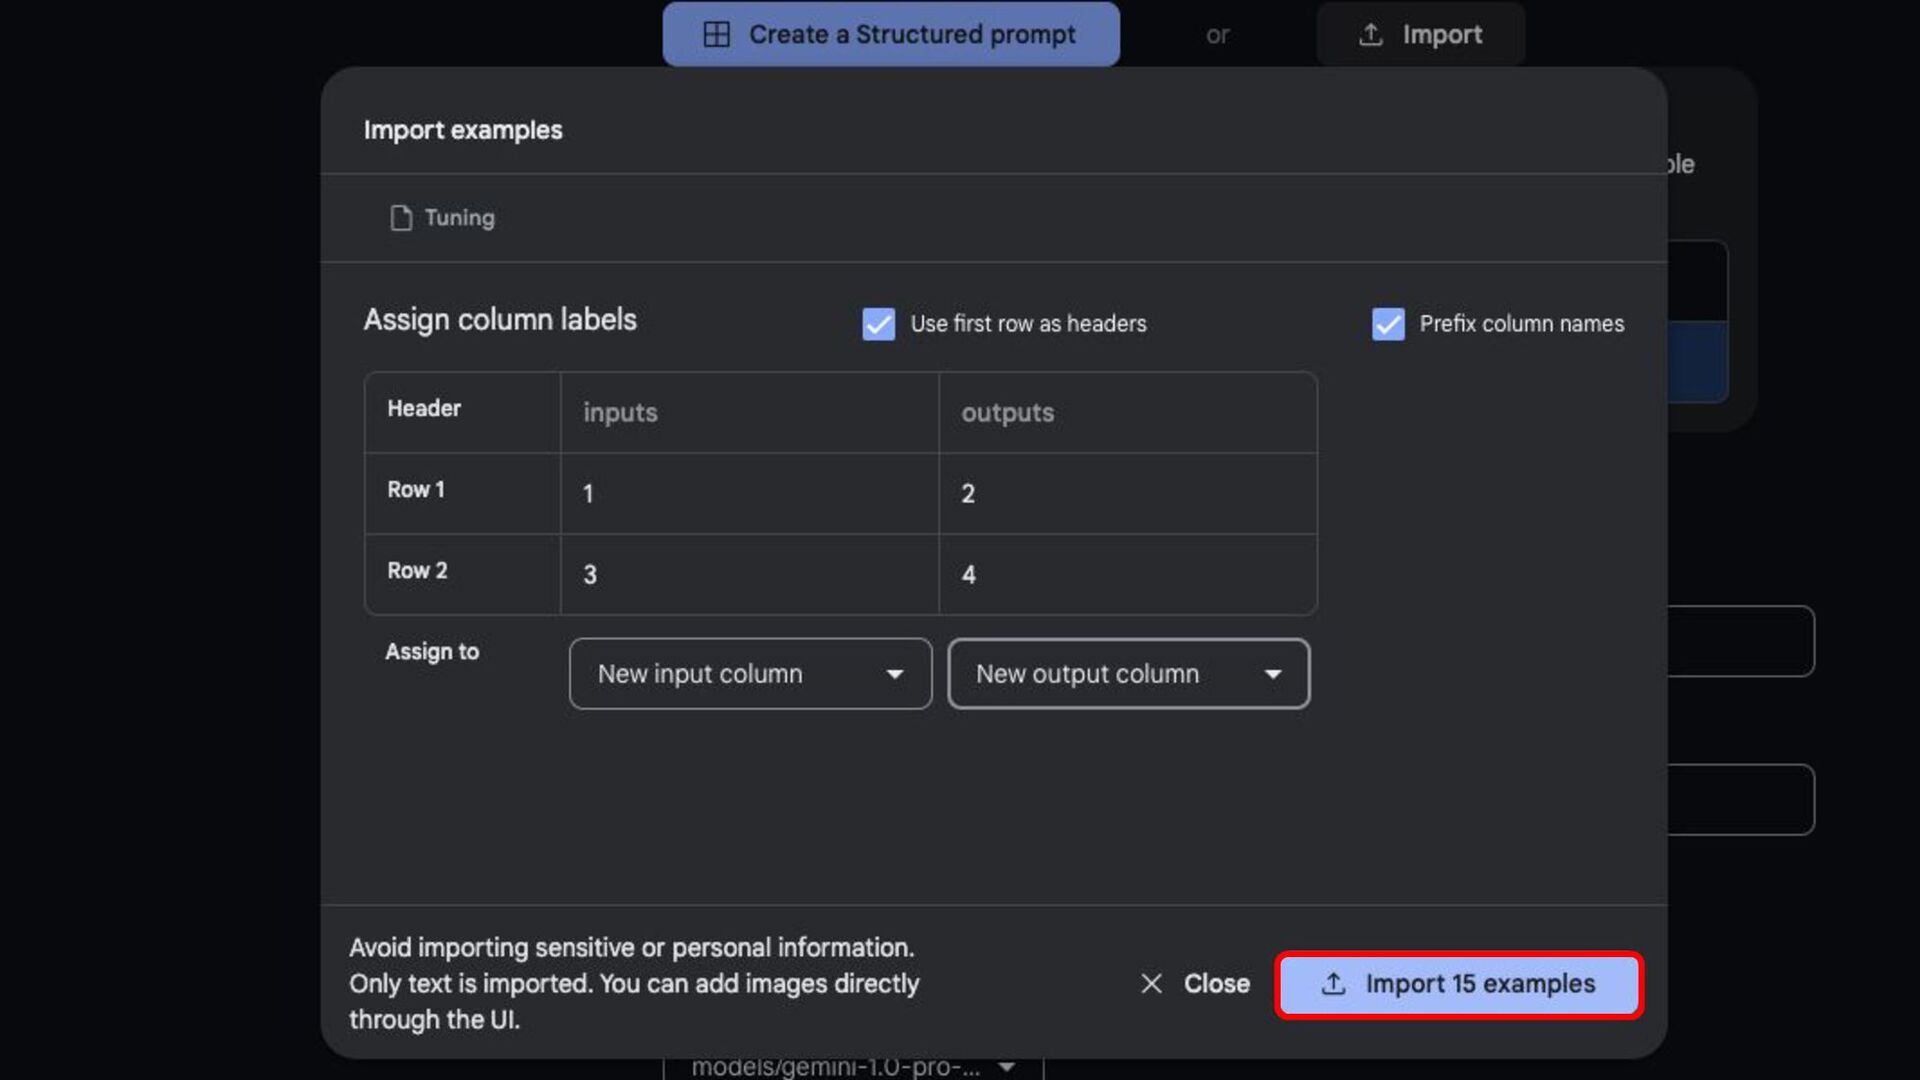Click the inputs header cell
Image resolution: width=1920 pixels, height=1080 pixels.
point(749,413)
